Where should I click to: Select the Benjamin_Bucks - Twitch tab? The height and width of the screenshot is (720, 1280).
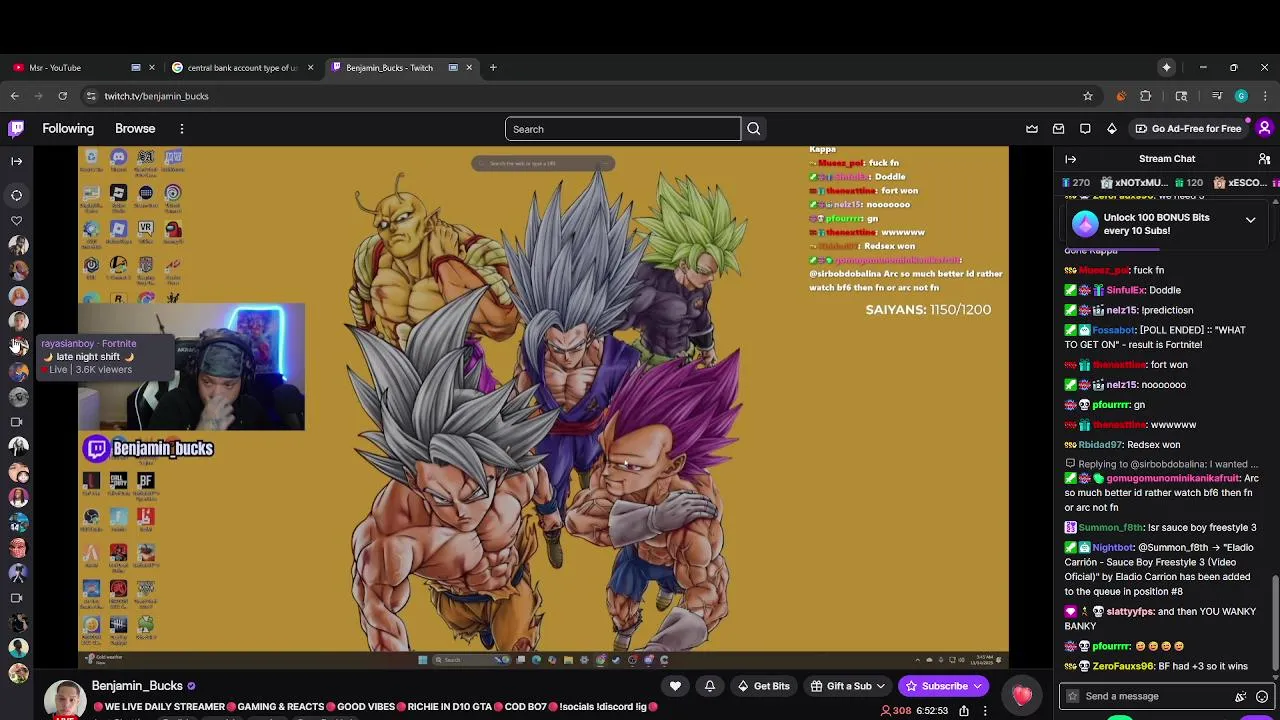(400, 68)
